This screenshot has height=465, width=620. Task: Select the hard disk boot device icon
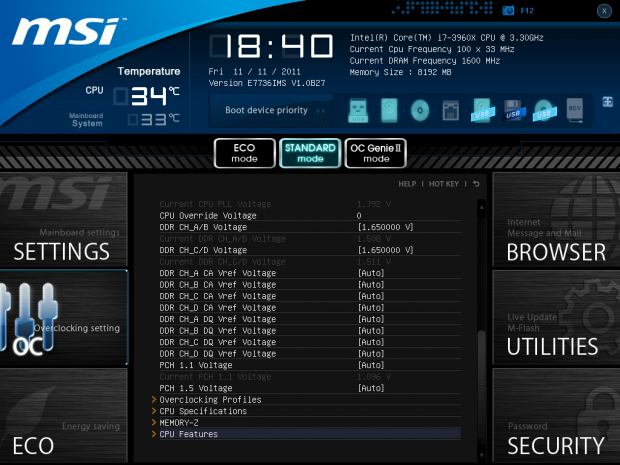pos(389,110)
